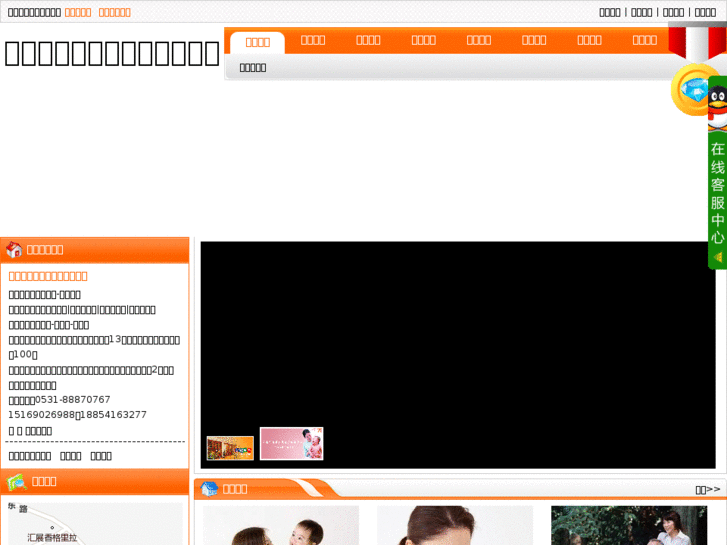Viewport: 727px width, 545px height.
Task: Click the phone number 0531-88870767
Action: coord(73,399)
